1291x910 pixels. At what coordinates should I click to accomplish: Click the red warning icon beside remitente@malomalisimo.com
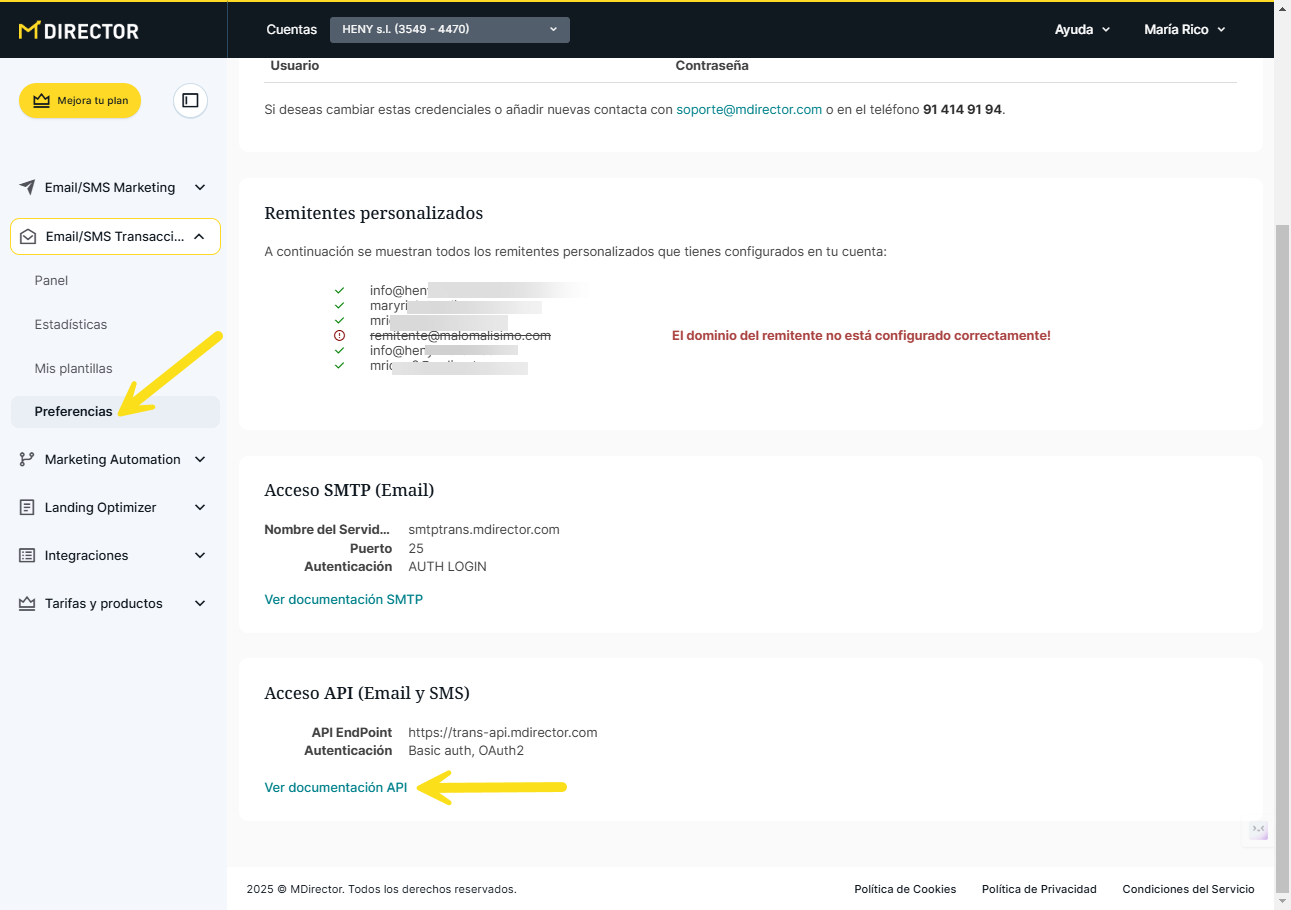pyautogui.click(x=340, y=336)
